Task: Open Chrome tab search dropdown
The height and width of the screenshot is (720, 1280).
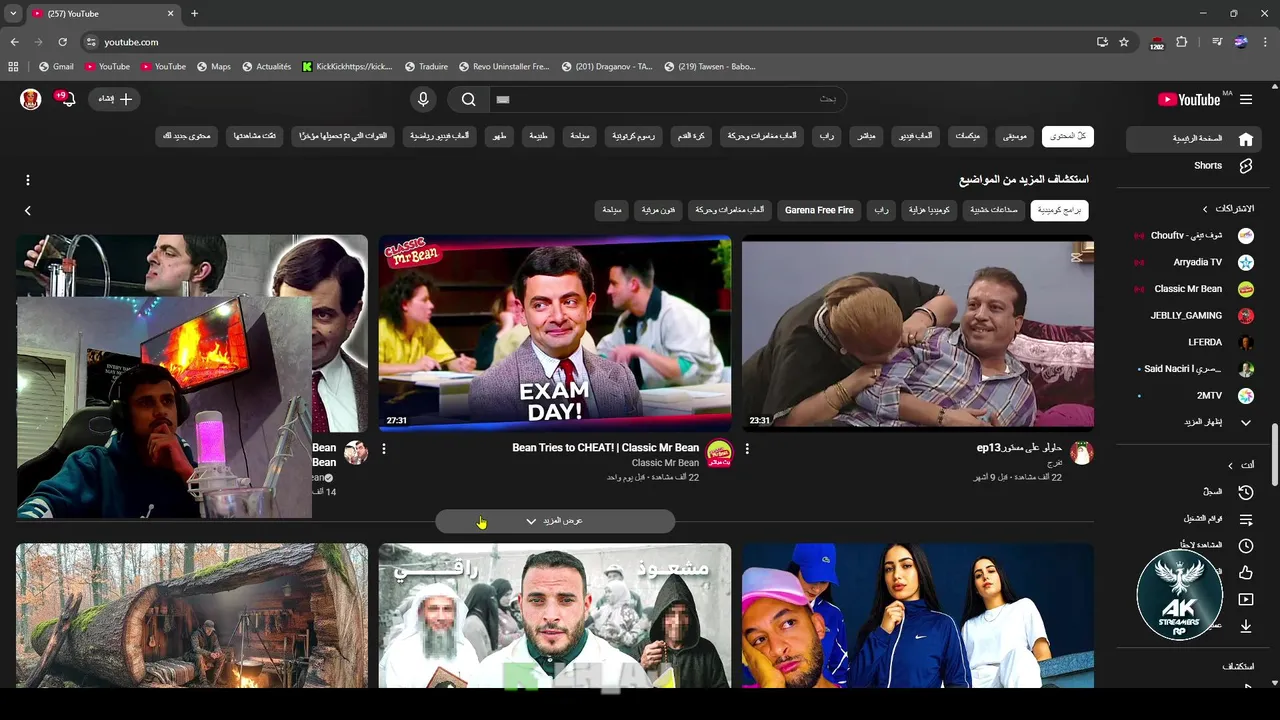Action: 13,13
